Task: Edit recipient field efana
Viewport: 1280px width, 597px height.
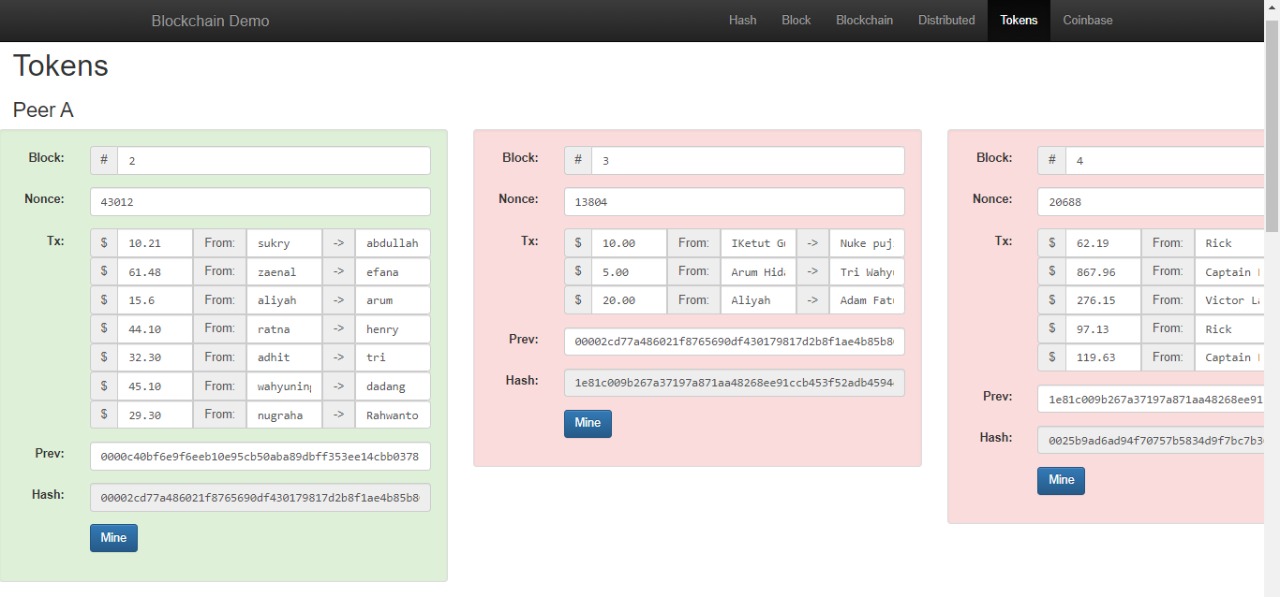Action: pos(393,272)
